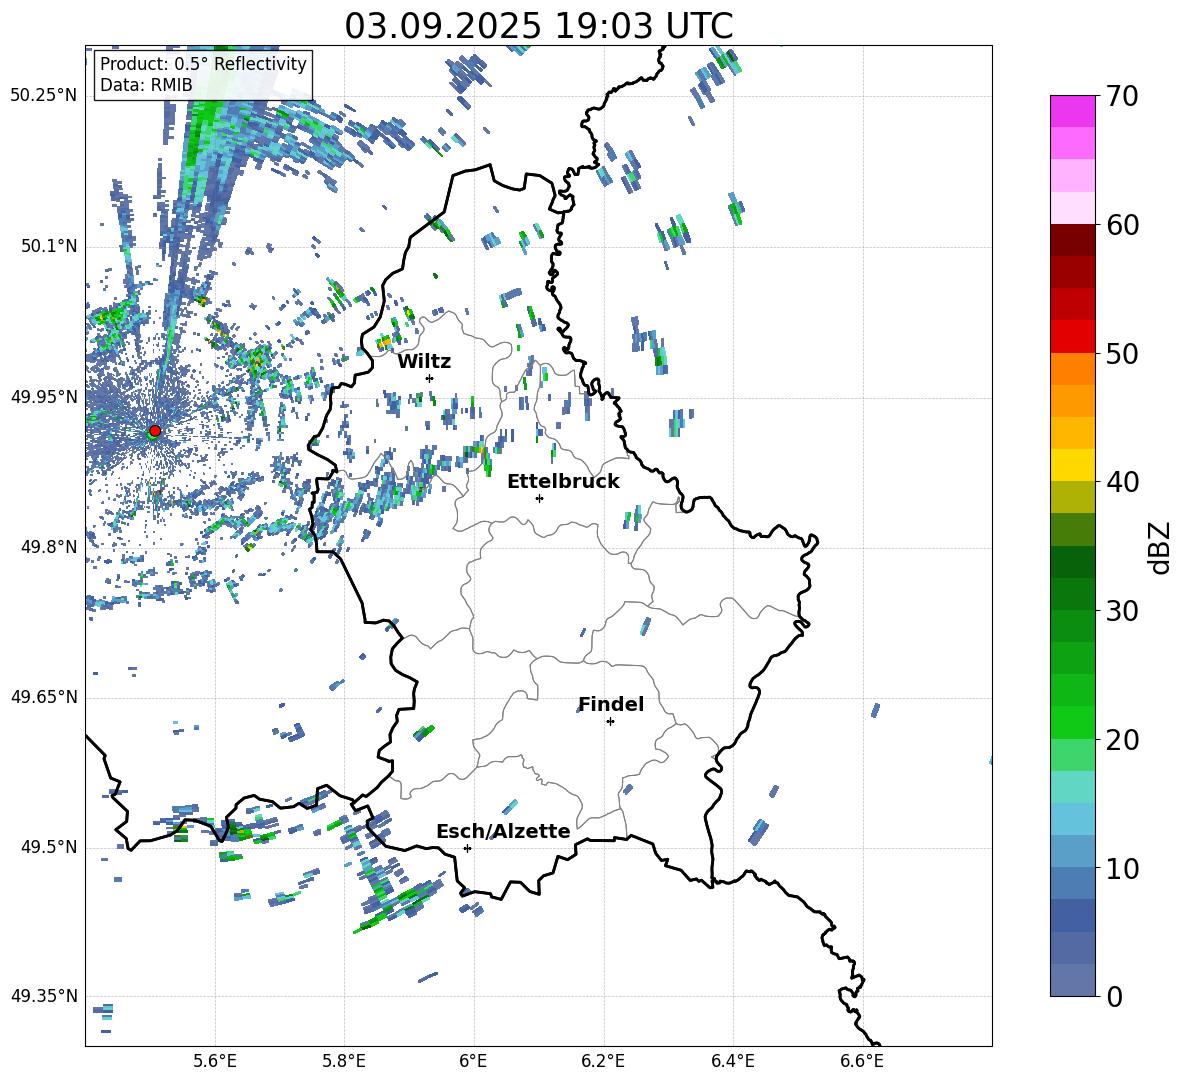
Task: Click the 49.35°N latitude label
Action: click(x=44, y=996)
